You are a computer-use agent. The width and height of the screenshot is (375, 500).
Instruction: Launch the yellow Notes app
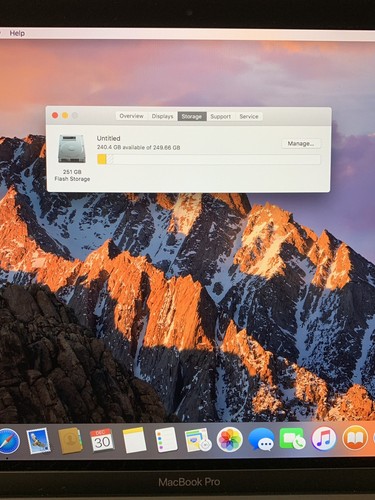click(x=134, y=440)
